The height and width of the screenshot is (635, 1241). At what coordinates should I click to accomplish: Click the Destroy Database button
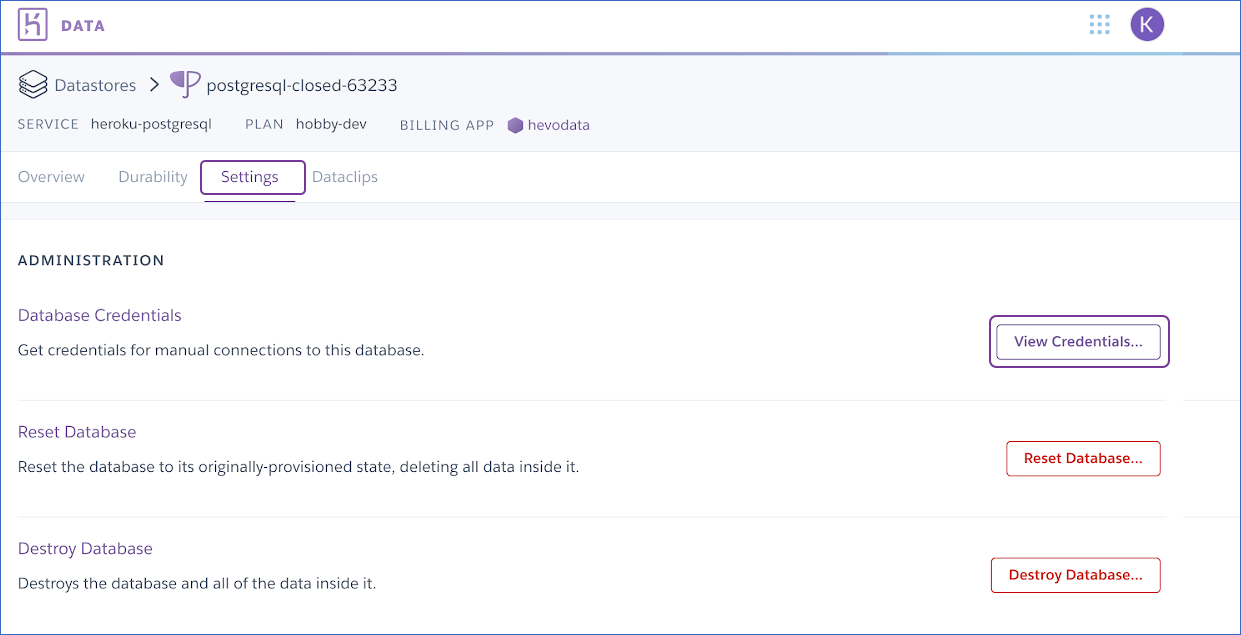click(x=1076, y=575)
